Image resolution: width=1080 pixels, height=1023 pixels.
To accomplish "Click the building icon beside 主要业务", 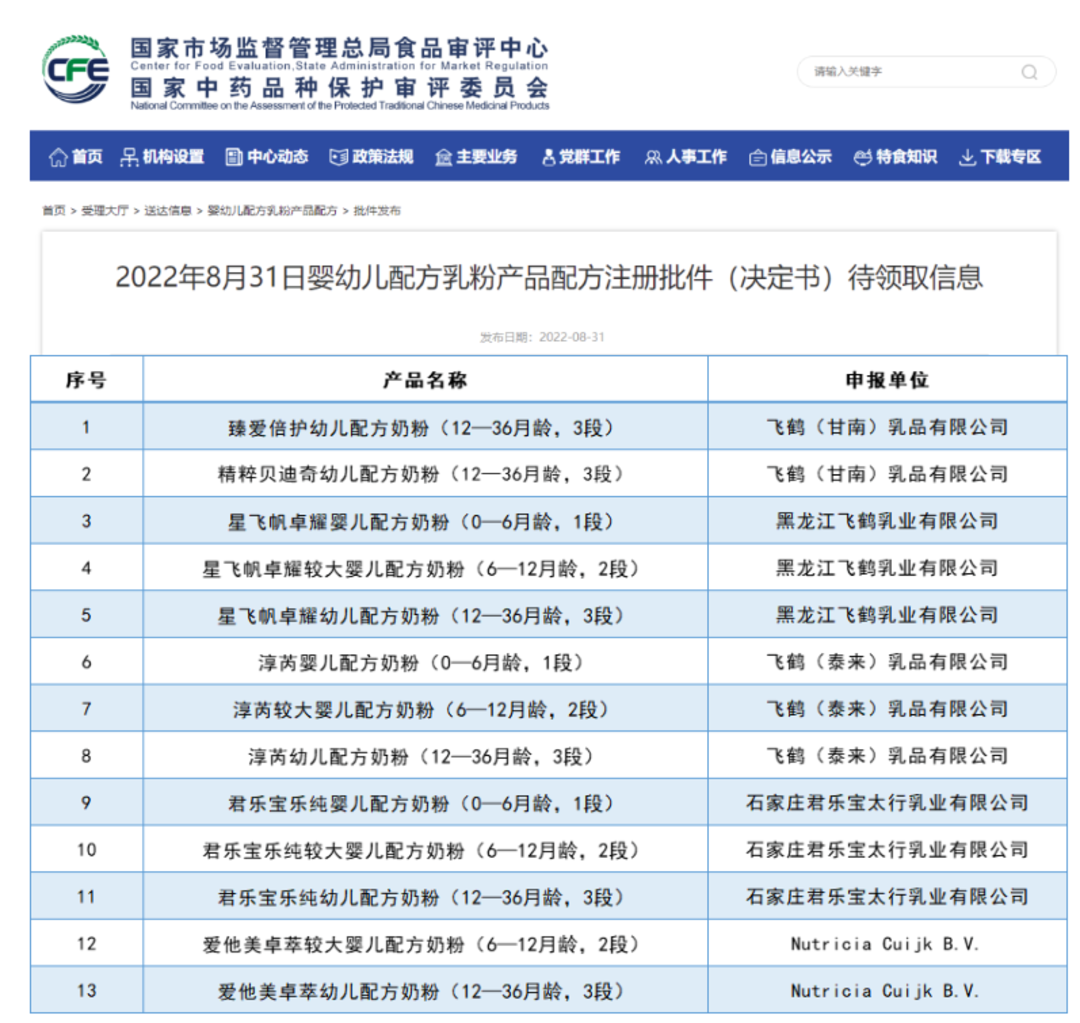I will click(x=444, y=158).
